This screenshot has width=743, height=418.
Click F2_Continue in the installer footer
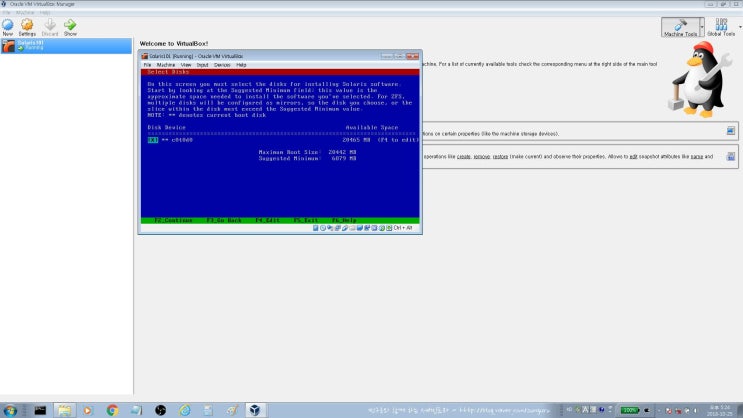tap(173, 220)
